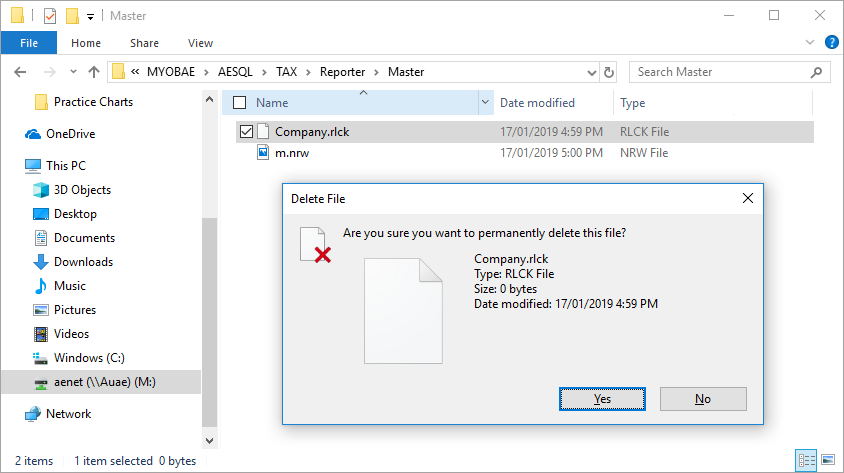
Task: Click the Properties quick access icon
Action: 50,16
